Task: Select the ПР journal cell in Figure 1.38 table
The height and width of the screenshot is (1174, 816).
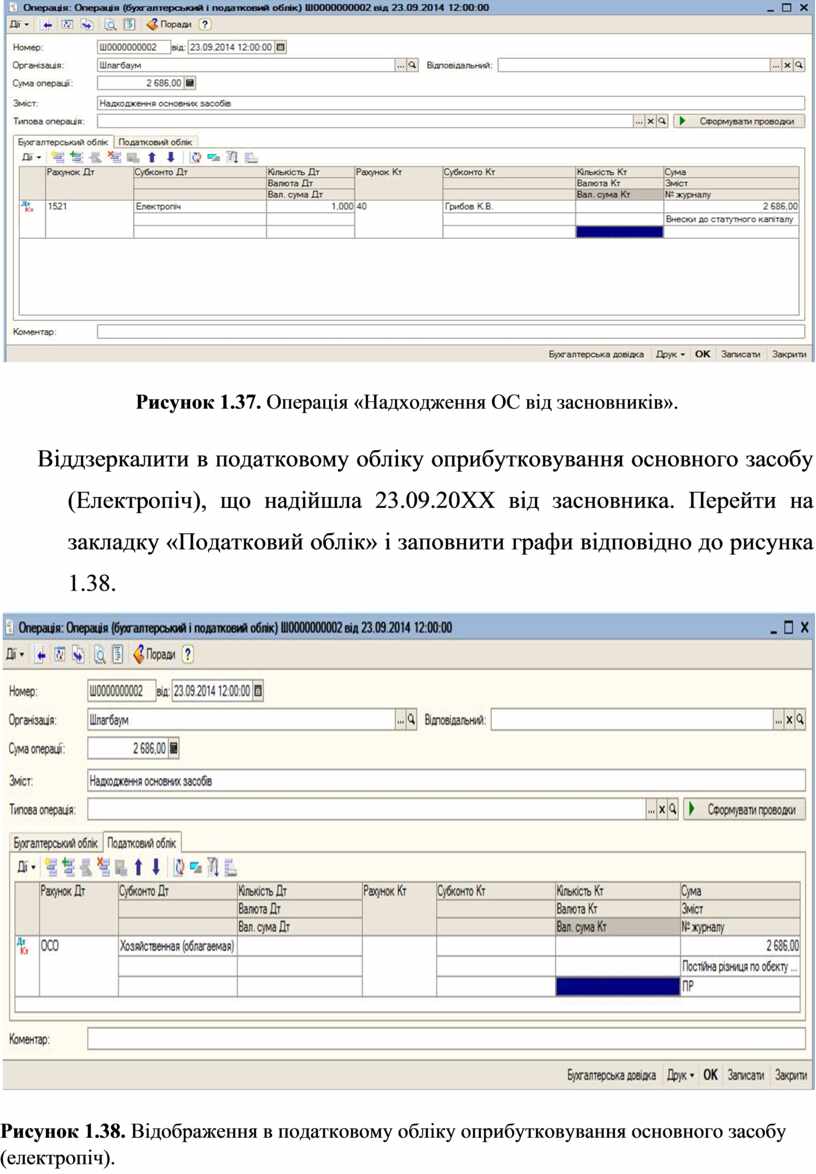Action: tap(740, 986)
